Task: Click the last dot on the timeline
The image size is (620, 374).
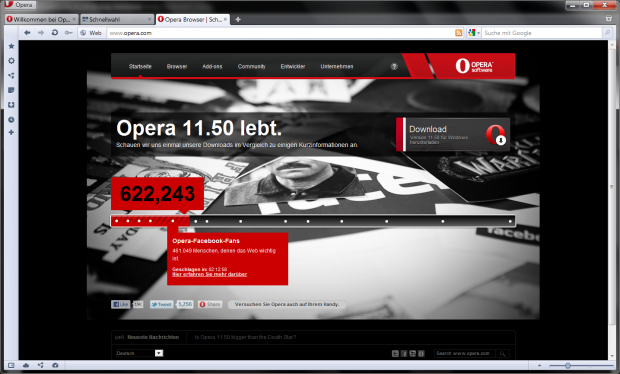Action: click(510, 221)
